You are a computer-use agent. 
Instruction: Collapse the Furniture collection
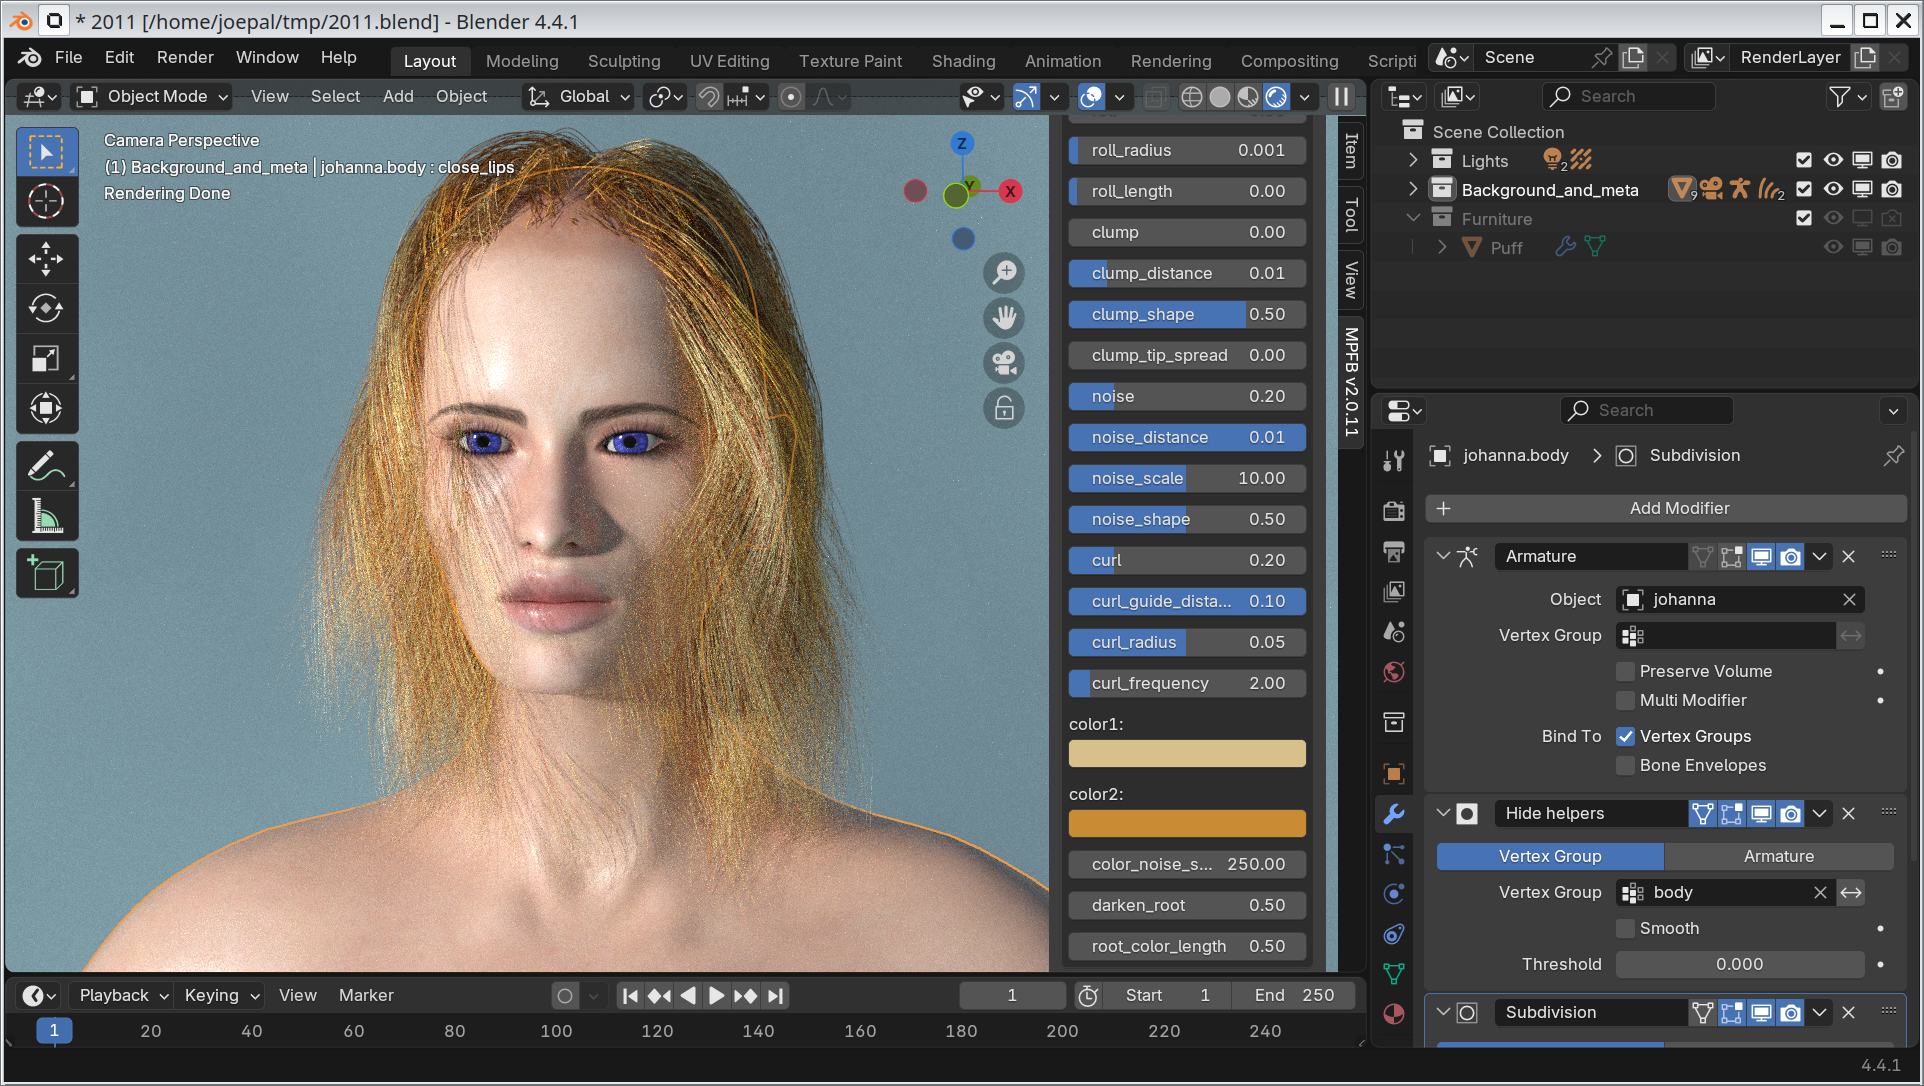pos(1413,218)
